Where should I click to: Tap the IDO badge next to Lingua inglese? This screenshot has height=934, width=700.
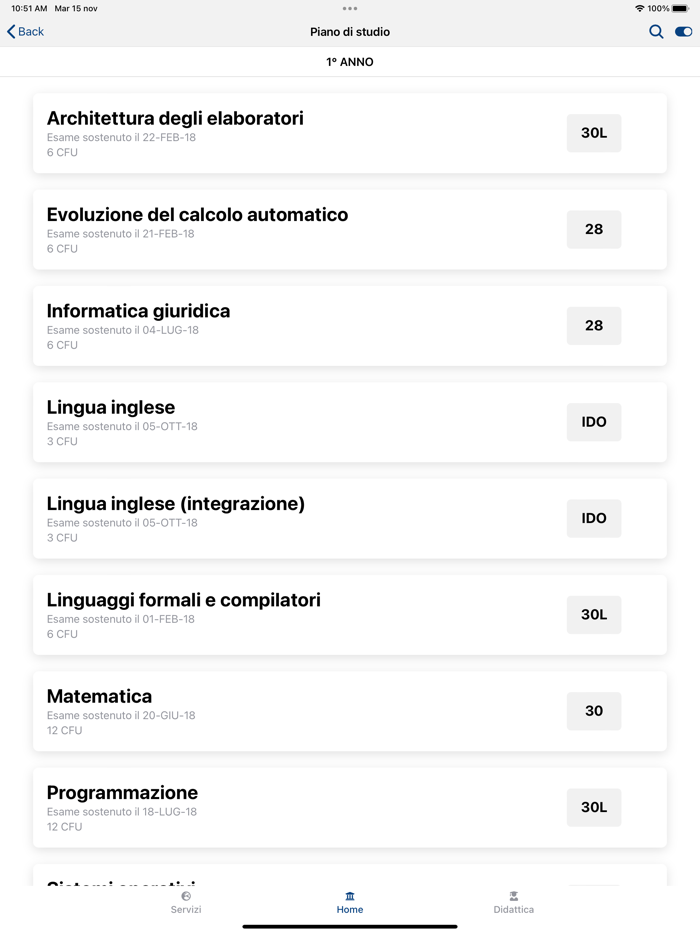593,422
